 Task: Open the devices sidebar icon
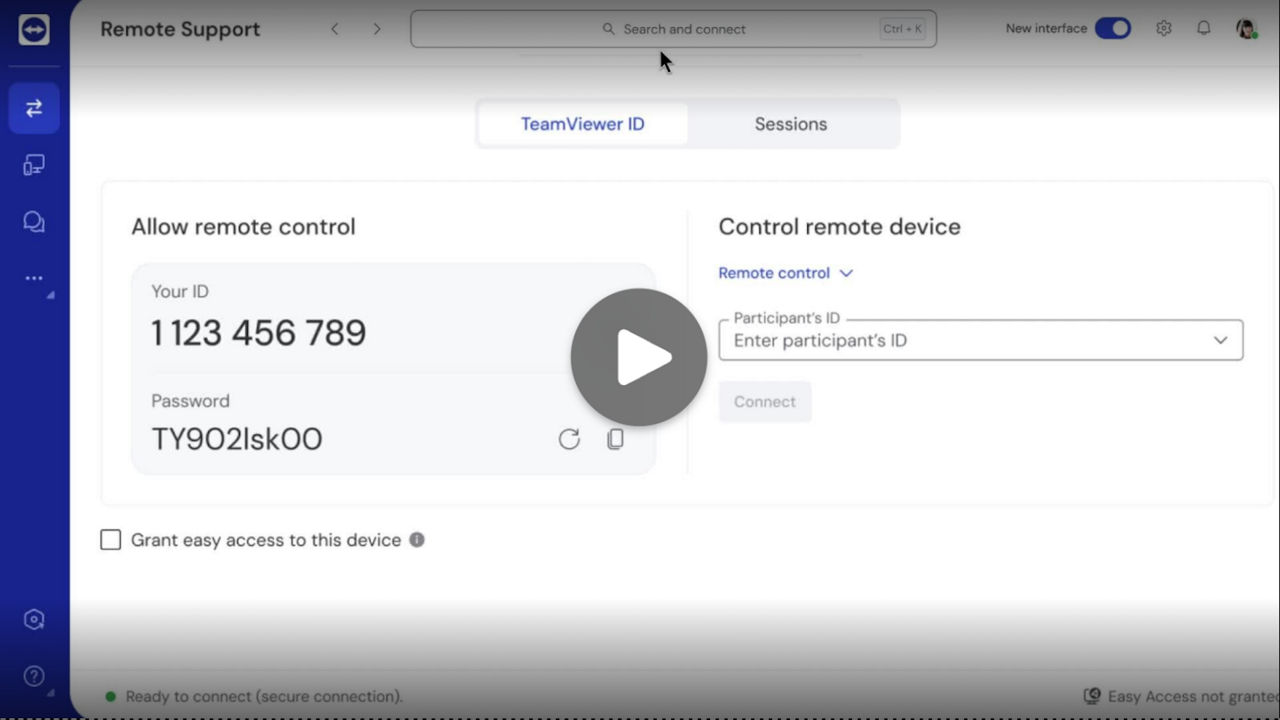[34, 165]
